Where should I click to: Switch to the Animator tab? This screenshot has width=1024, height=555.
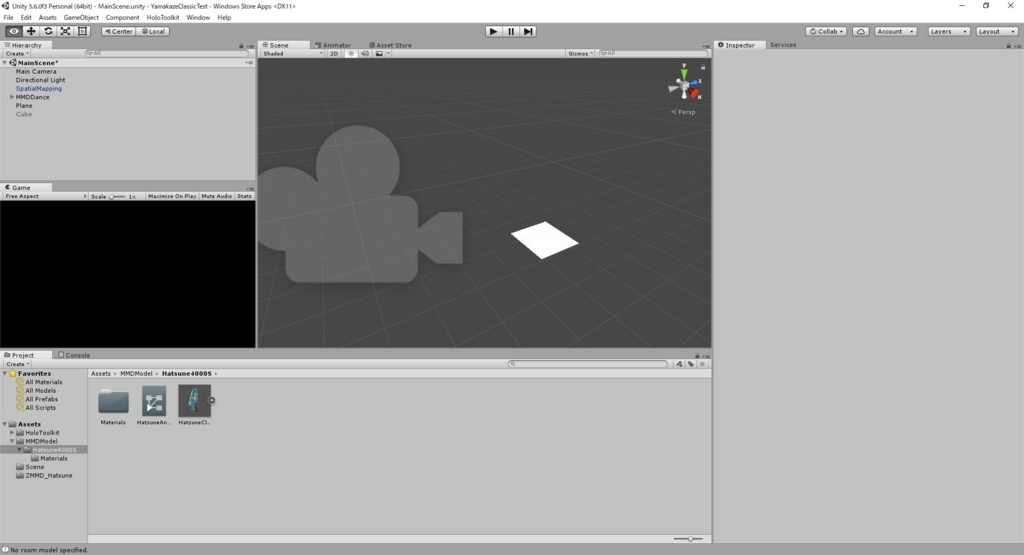coord(333,46)
